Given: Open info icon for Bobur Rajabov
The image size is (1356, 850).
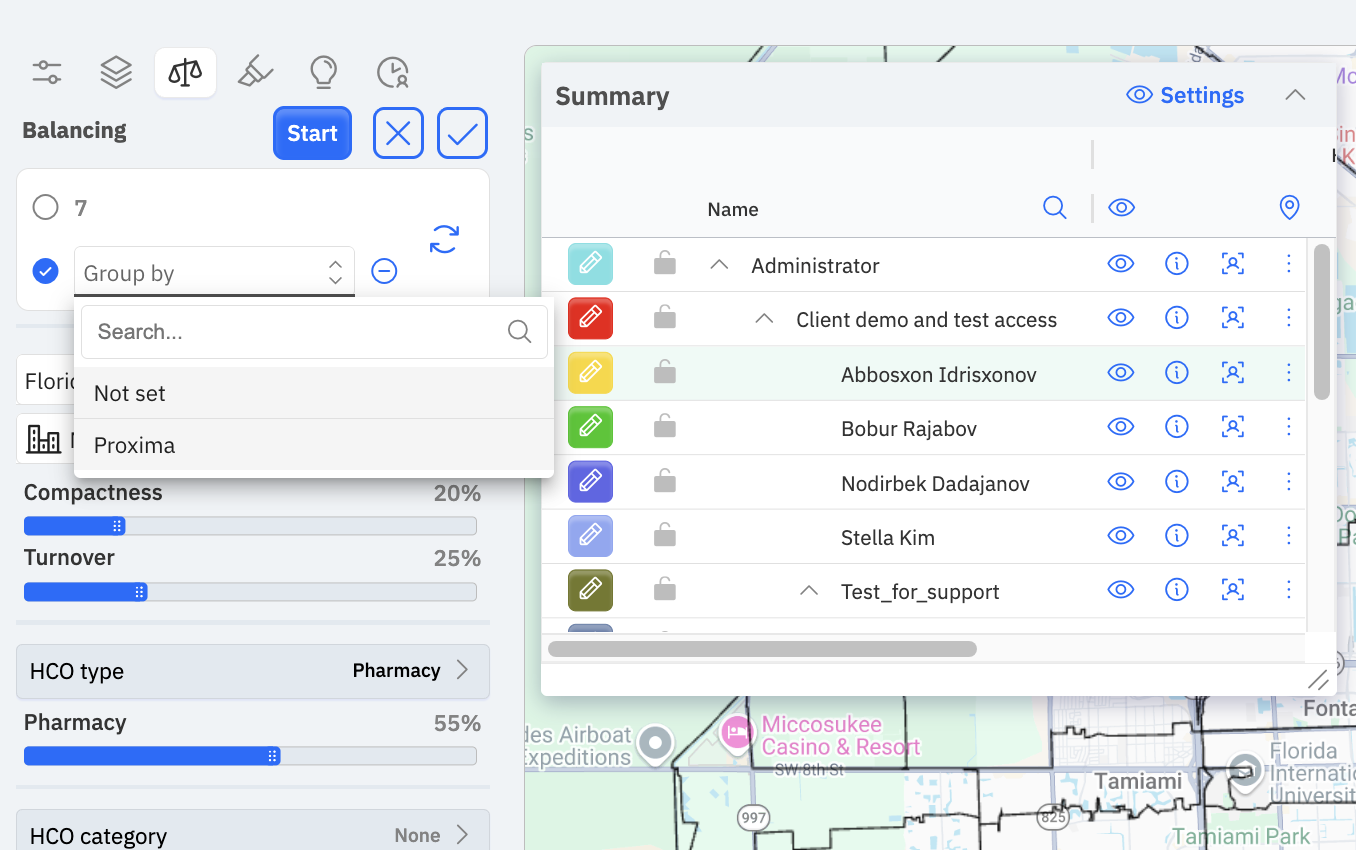Looking at the screenshot, I should (x=1177, y=427).
